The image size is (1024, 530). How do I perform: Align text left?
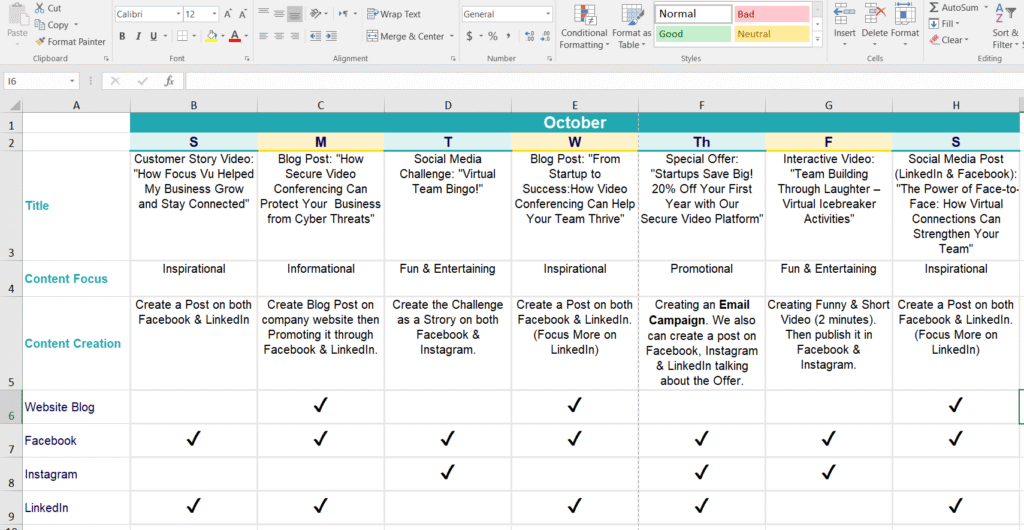263,37
